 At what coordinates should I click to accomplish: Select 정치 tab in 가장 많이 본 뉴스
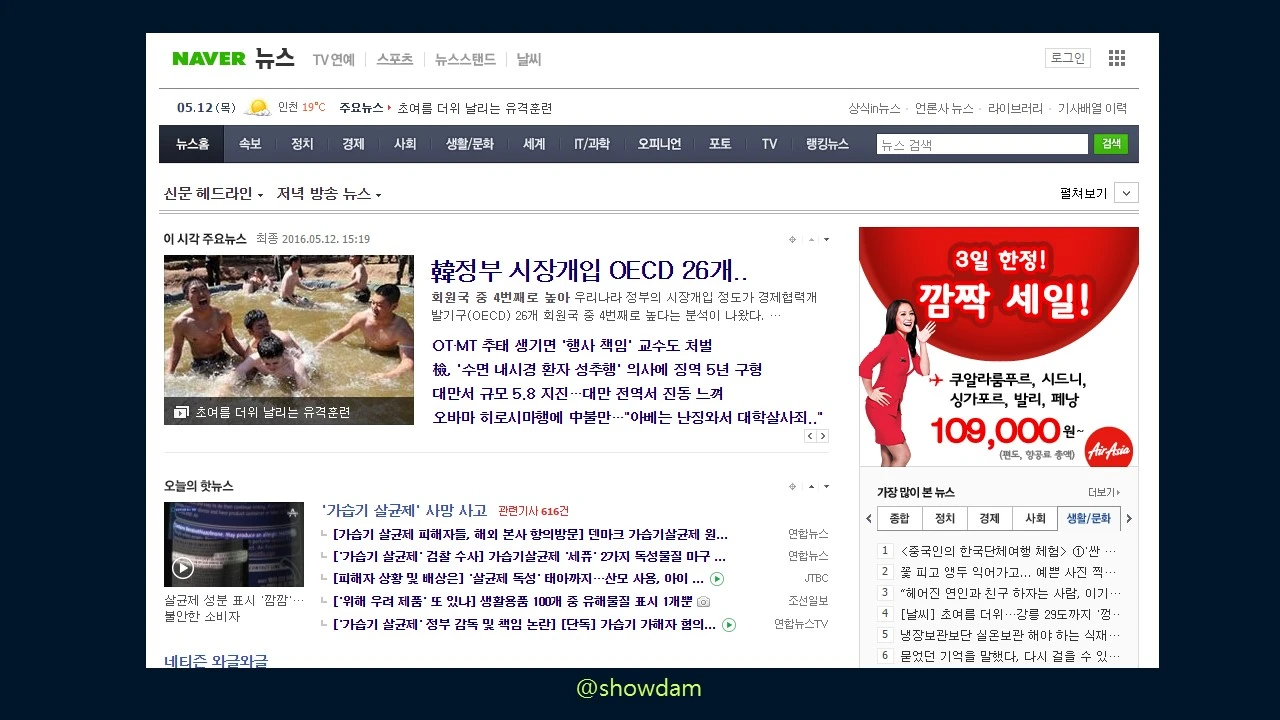(x=944, y=518)
